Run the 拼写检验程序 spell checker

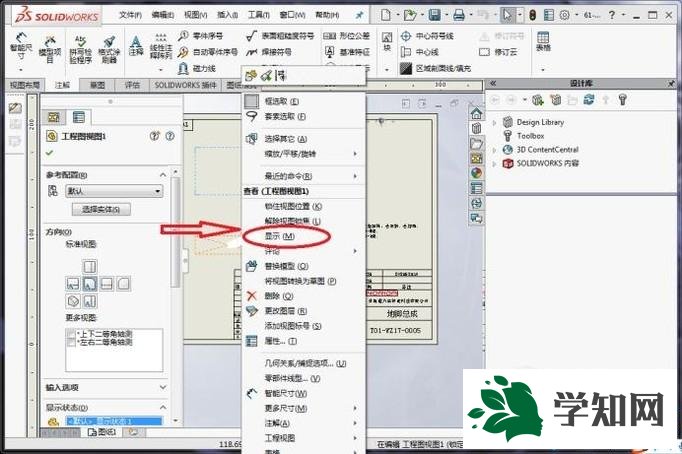click(80, 49)
